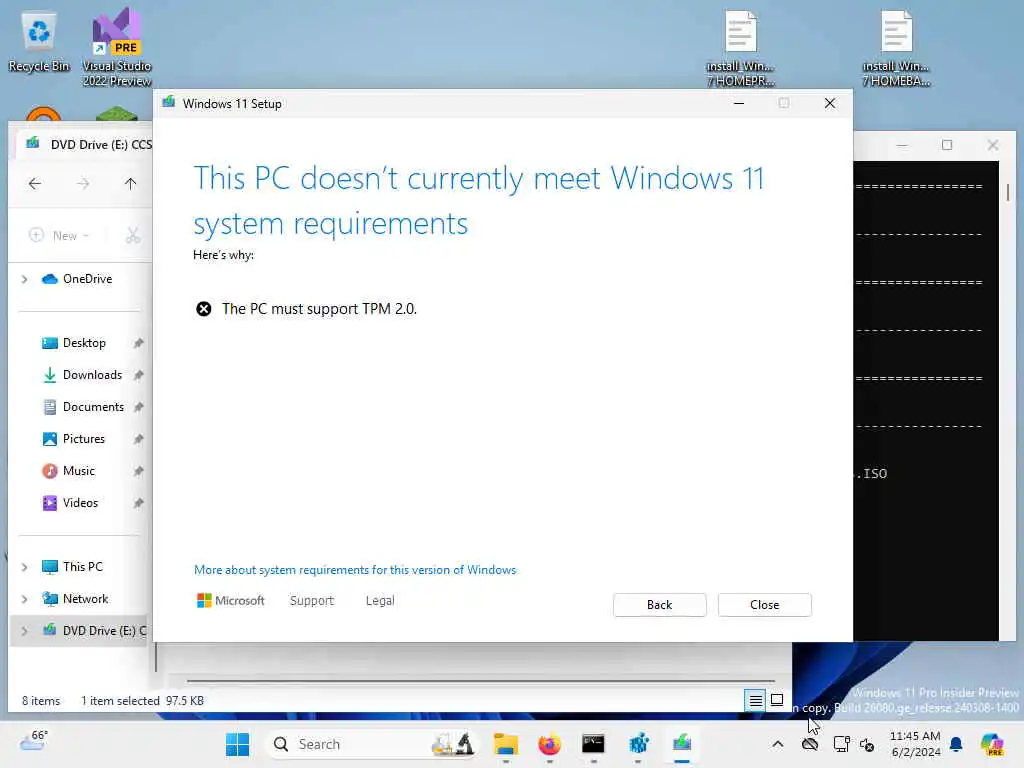Open the New item dropdown in Explorer

pos(59,235)
